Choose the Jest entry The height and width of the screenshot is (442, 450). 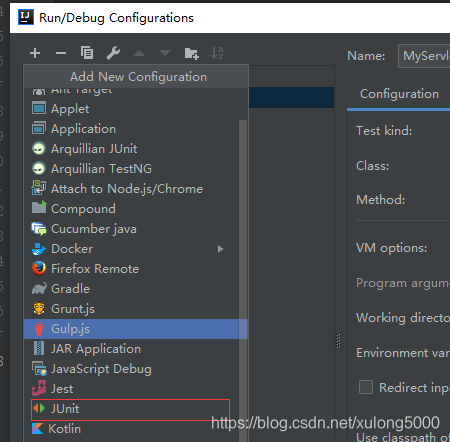pyautogui.click(x=131, y=389)
